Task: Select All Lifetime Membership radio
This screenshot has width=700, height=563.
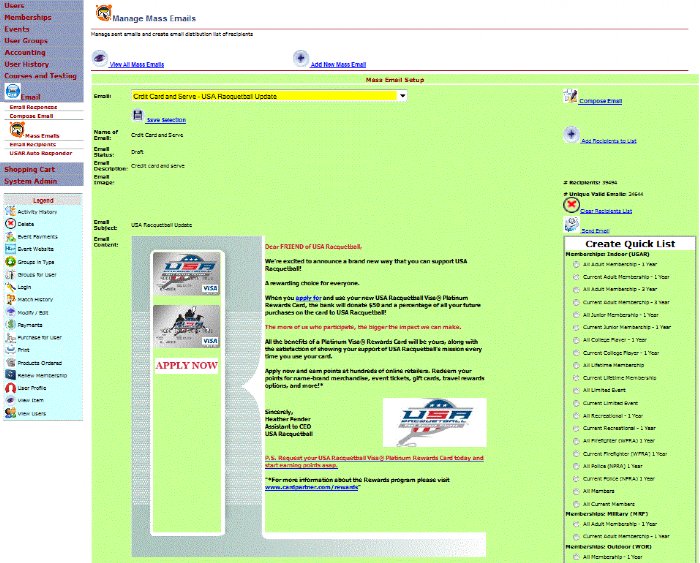Action: pos(576,365)
